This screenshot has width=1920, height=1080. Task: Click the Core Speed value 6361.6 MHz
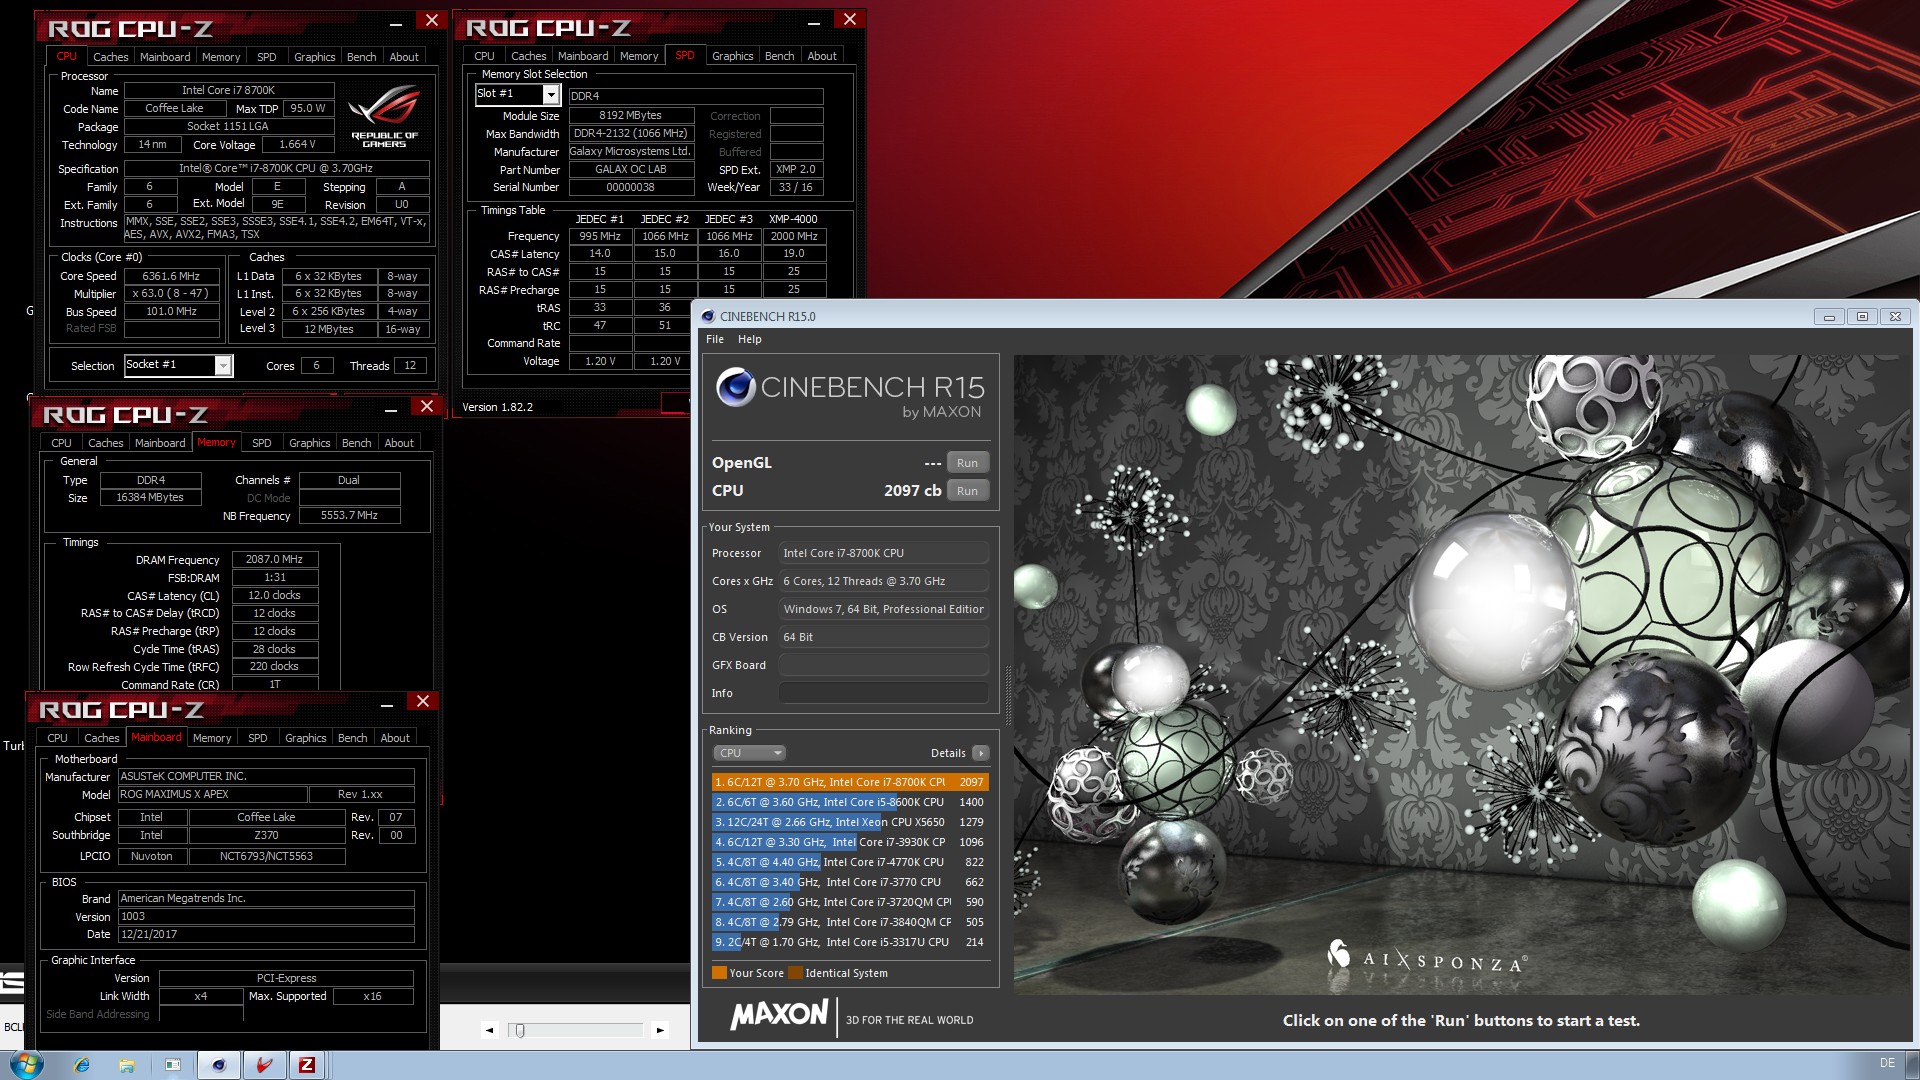point(171,276)
